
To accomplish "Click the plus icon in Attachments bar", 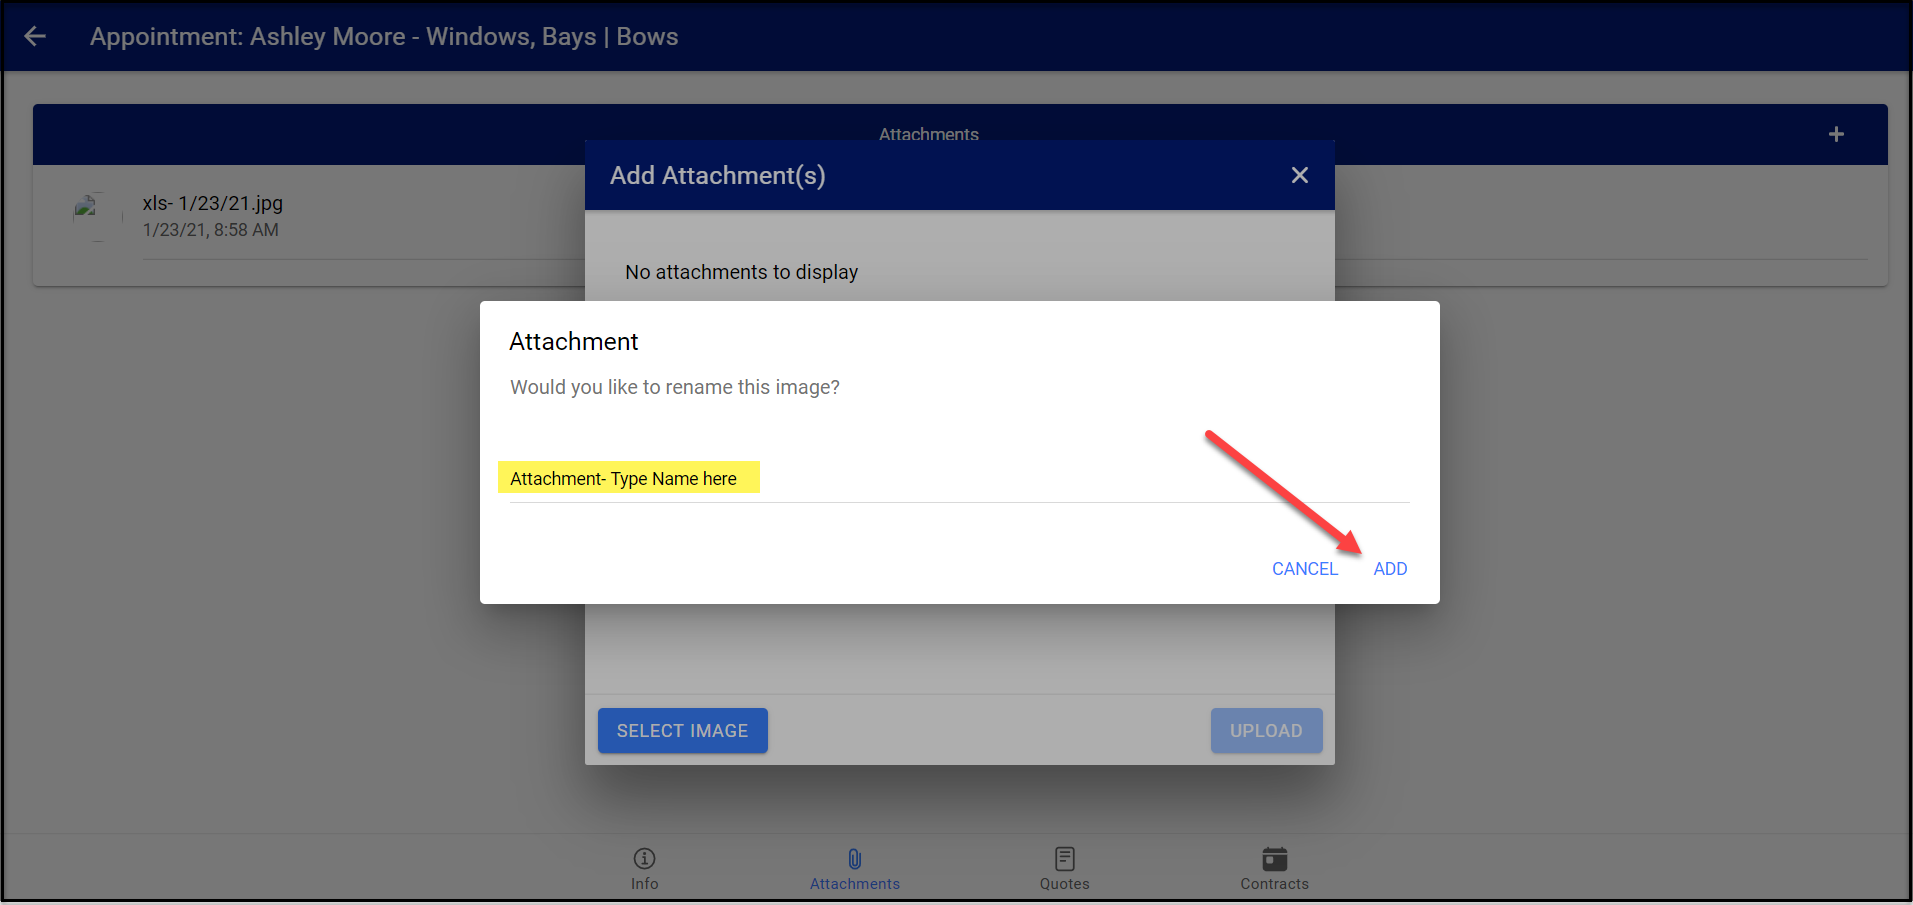I will coord(1836,134).
